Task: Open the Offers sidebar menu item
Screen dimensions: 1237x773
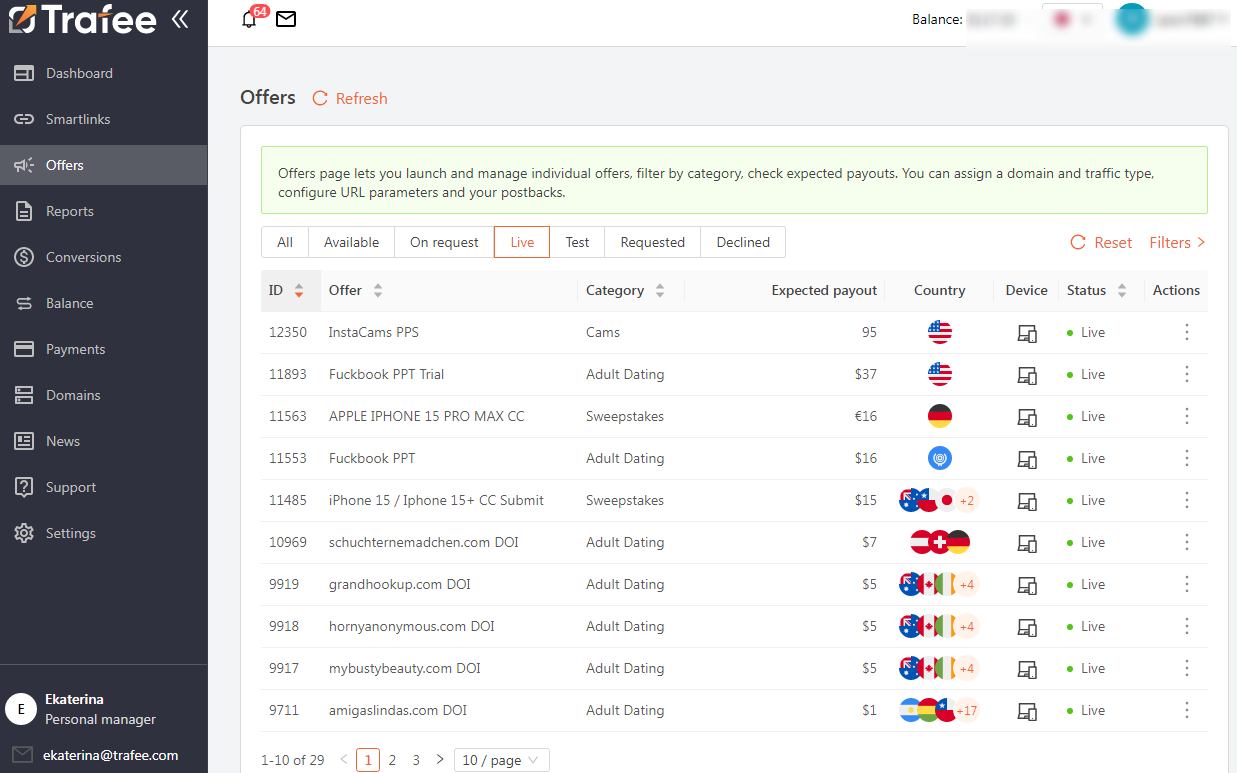Action: (x=104, y=165)
